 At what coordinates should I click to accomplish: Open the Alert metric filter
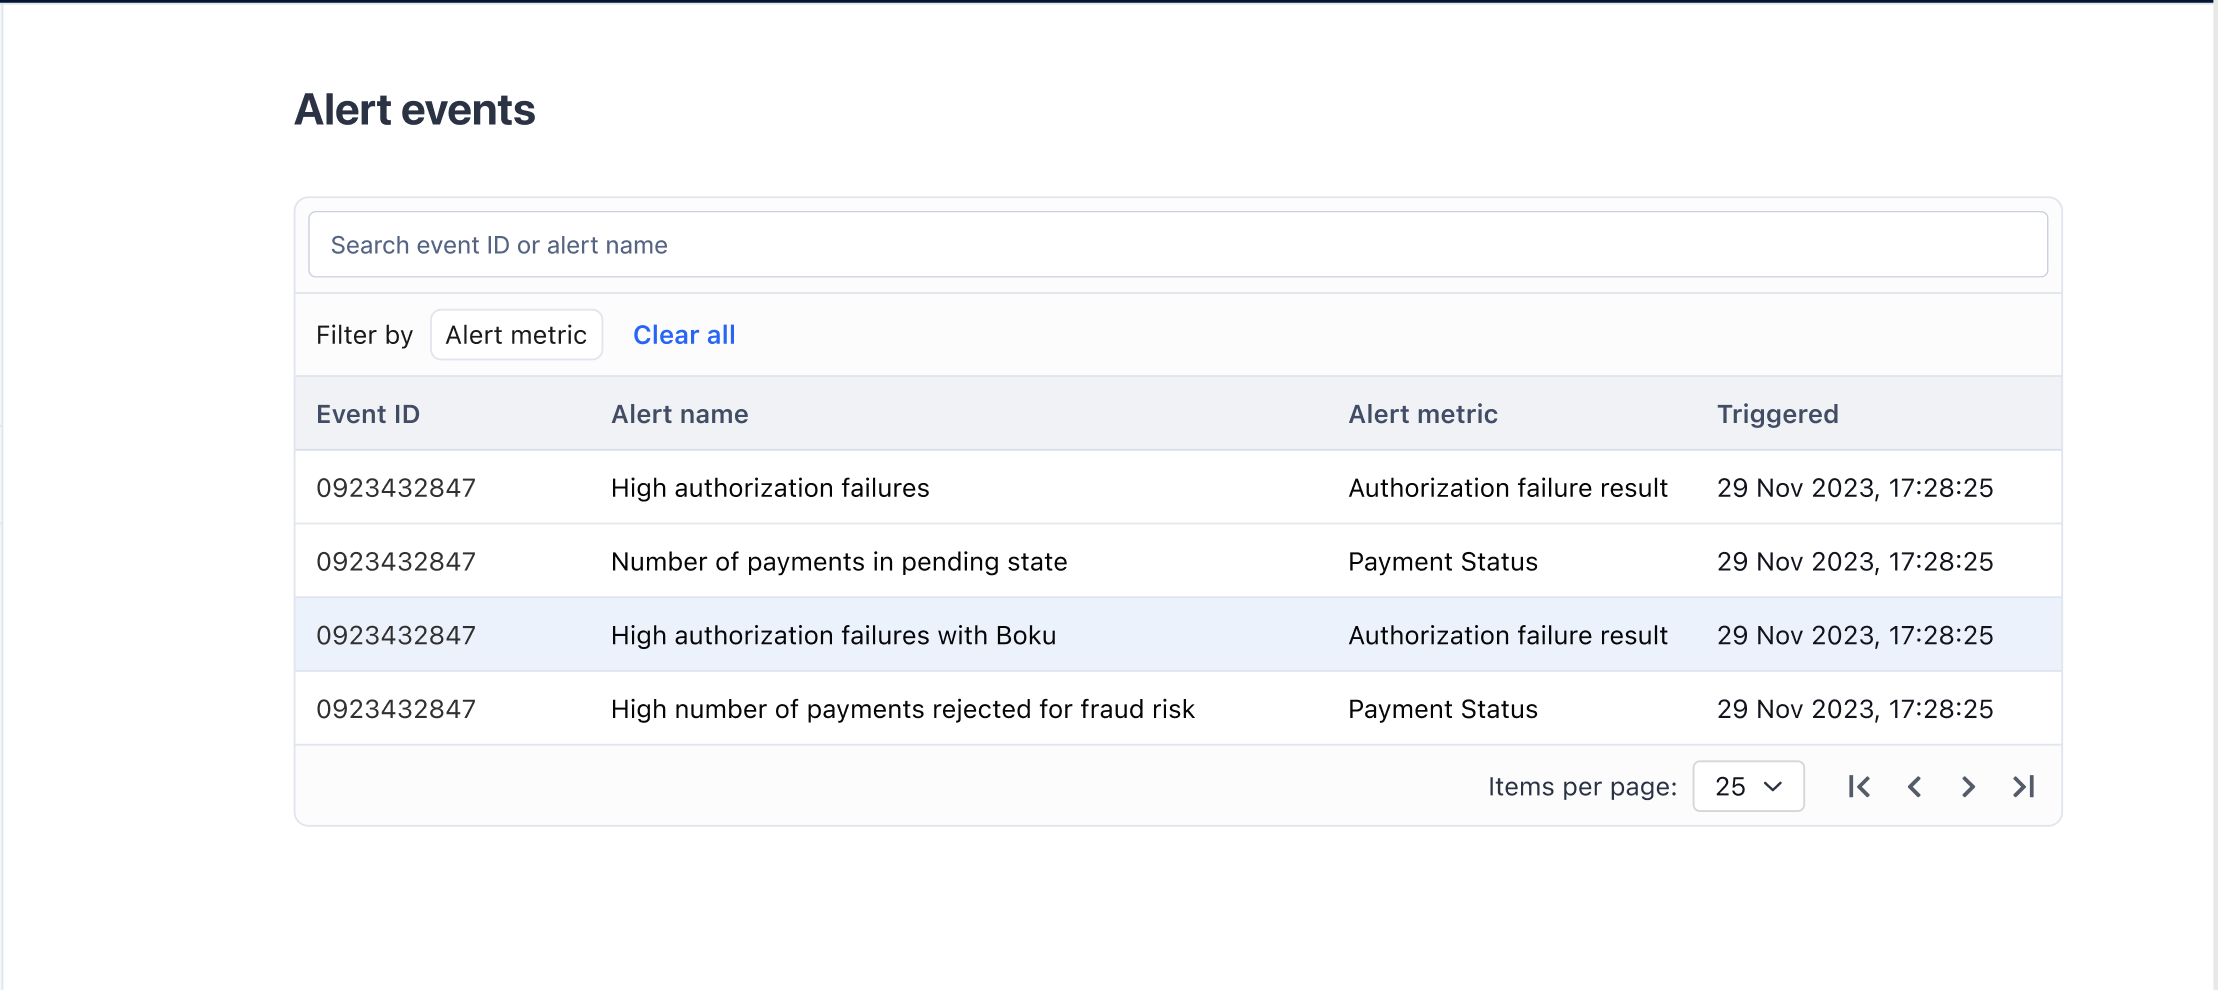click(516, 335)
